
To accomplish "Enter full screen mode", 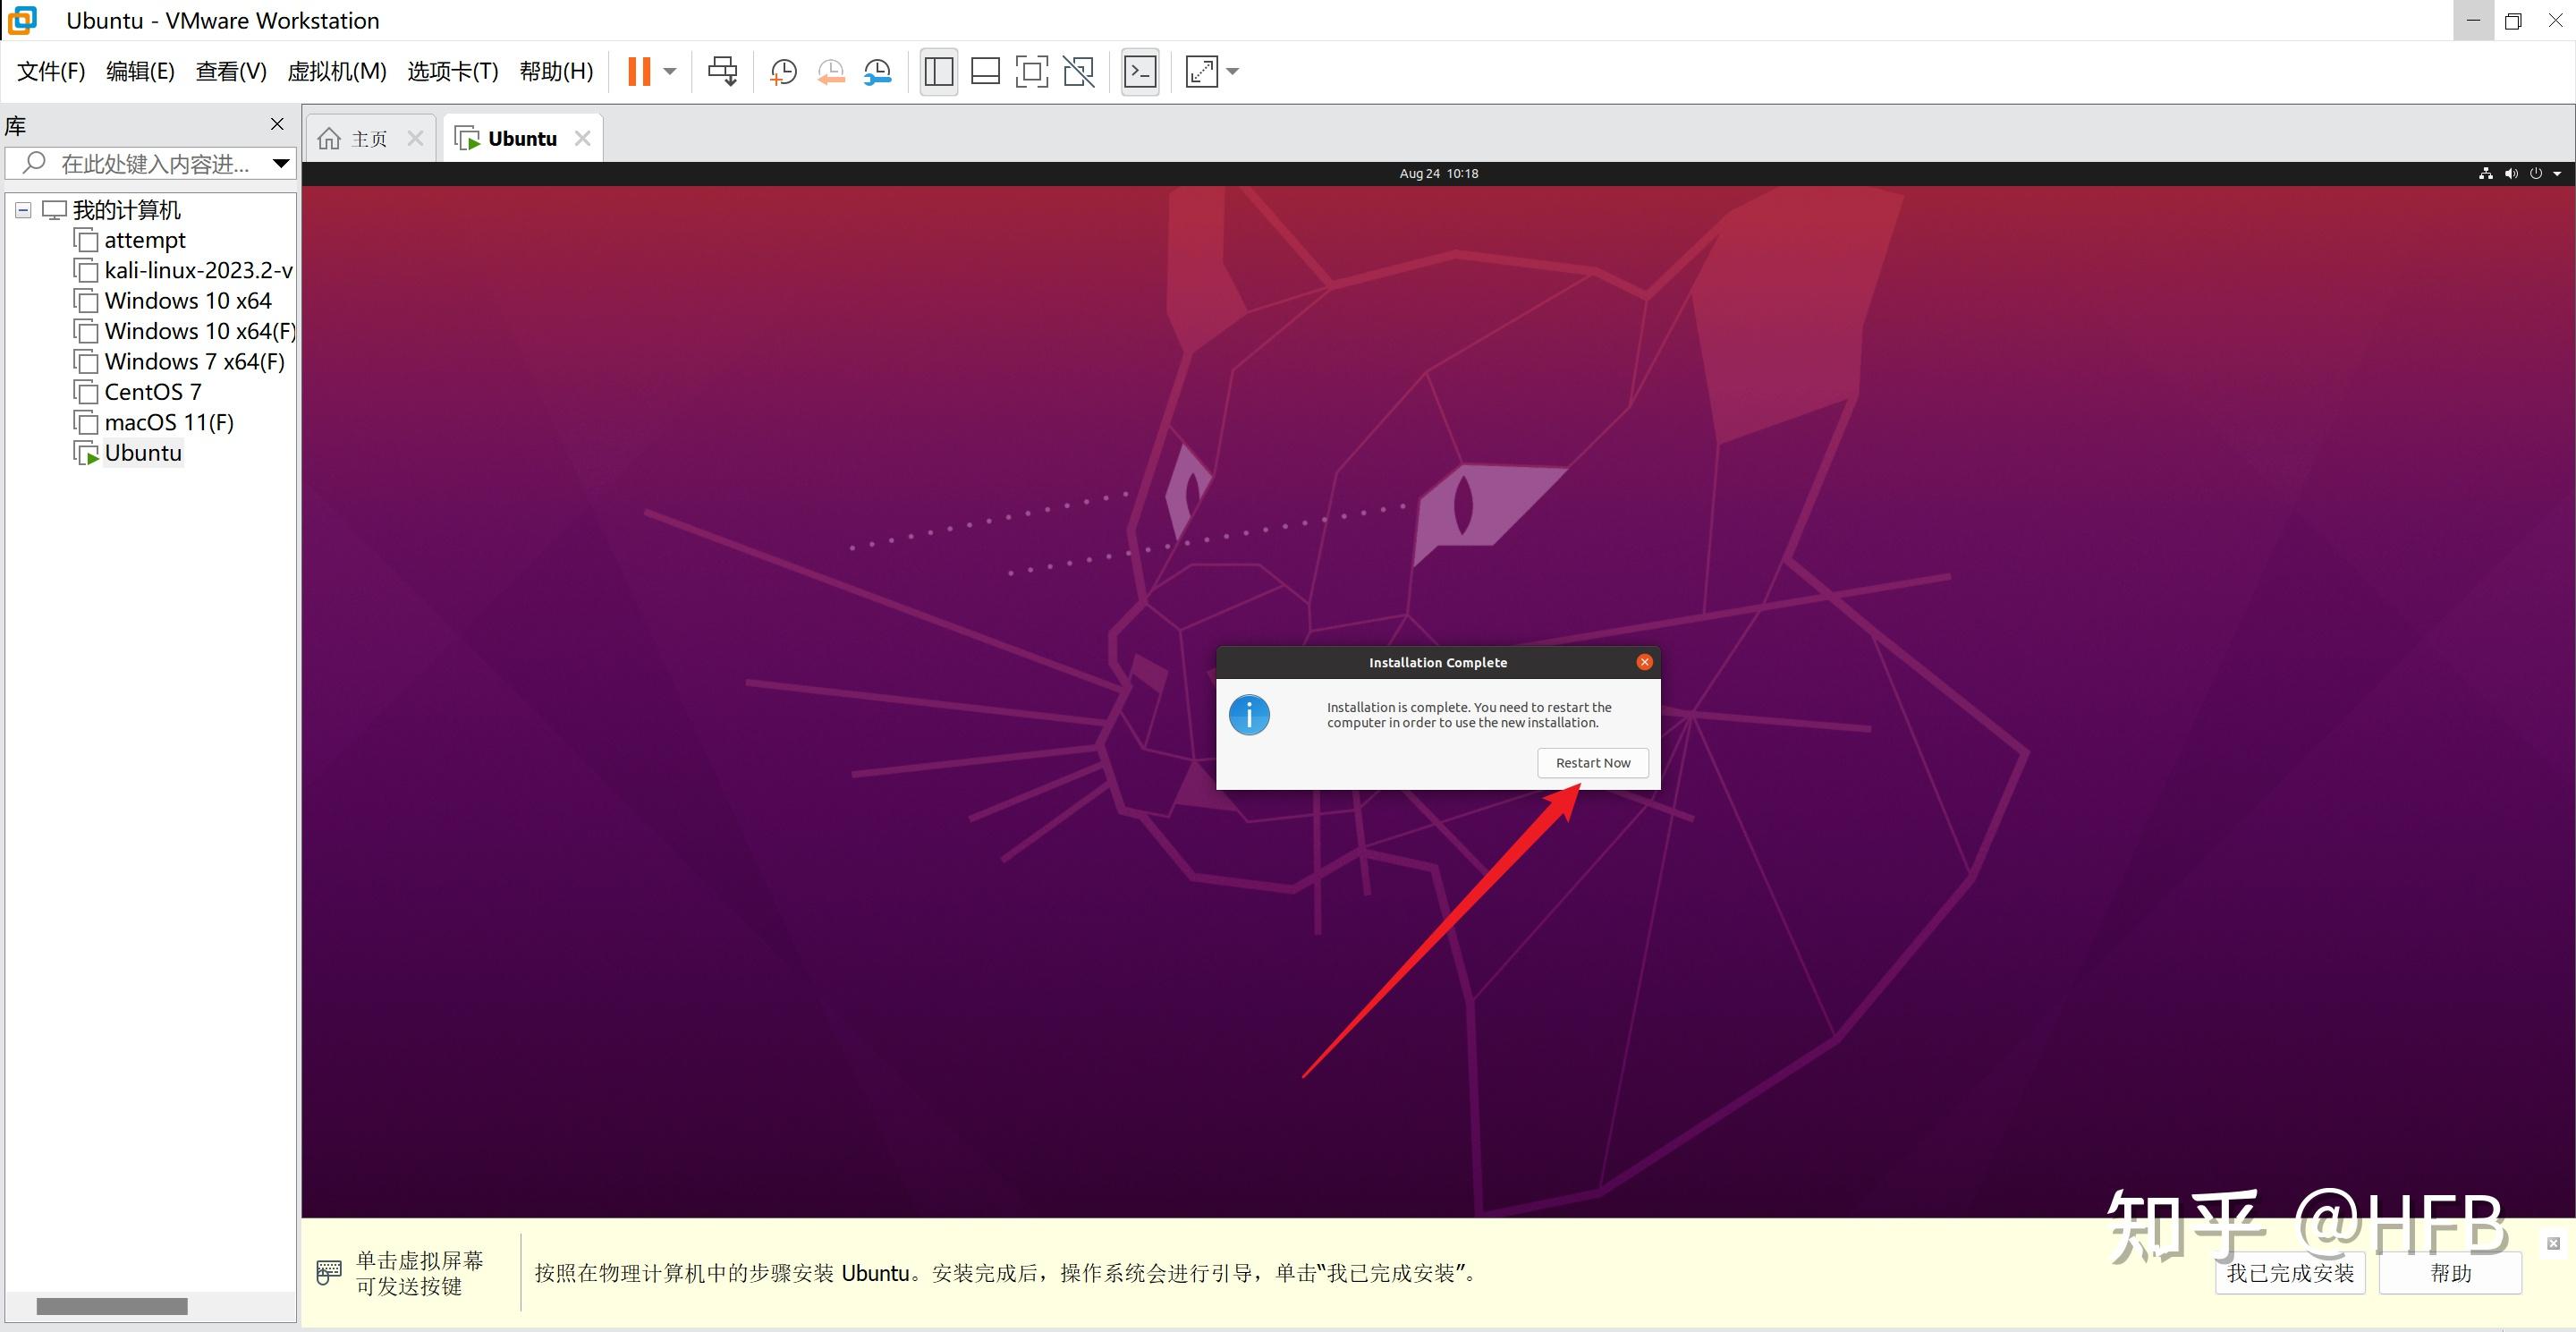I will tap(1031, 71).
